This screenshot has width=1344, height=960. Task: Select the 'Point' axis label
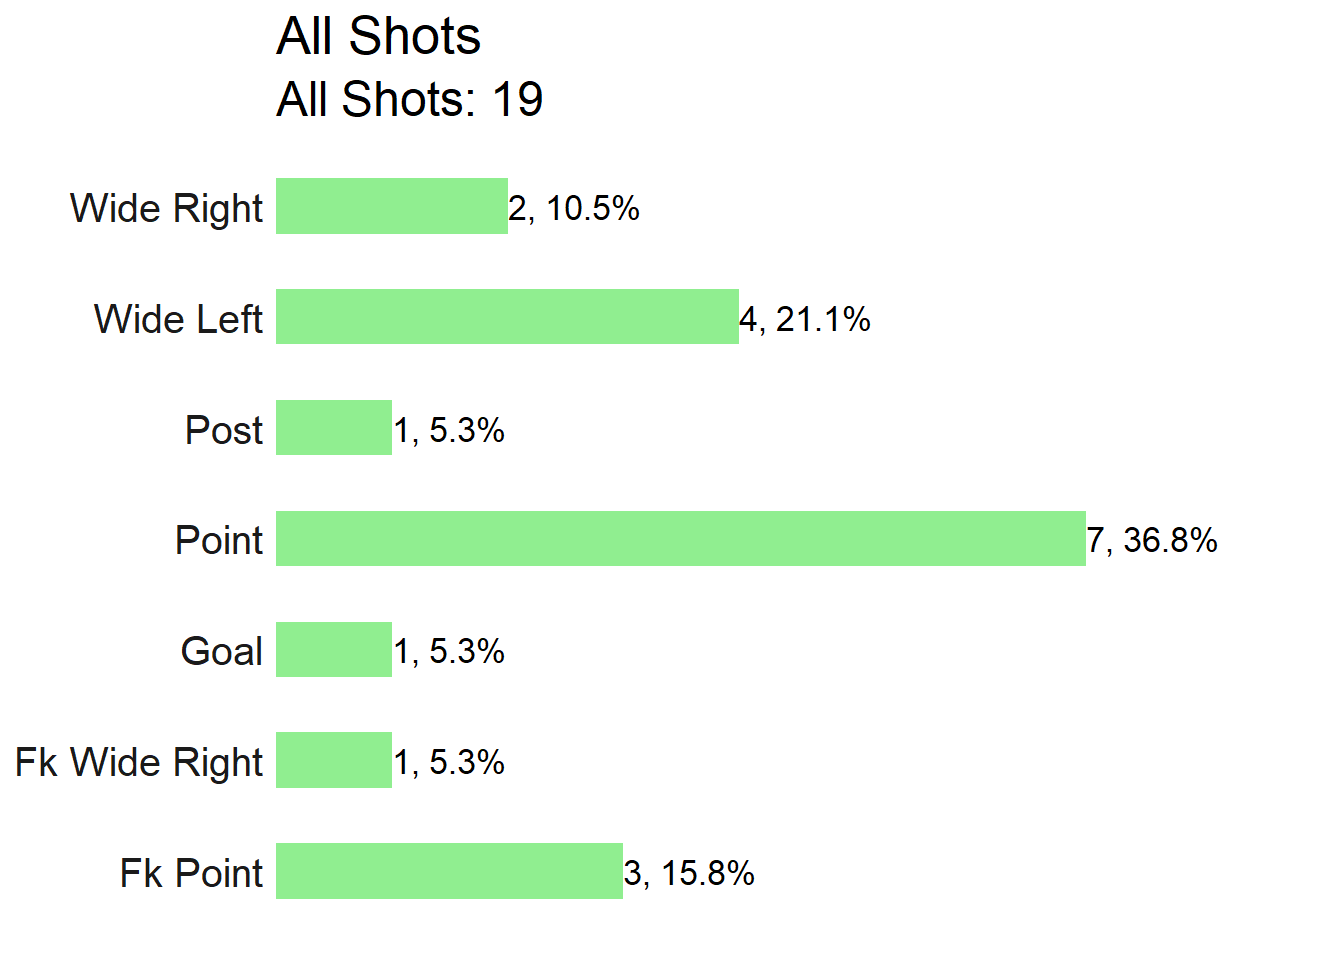click(219, 540)
